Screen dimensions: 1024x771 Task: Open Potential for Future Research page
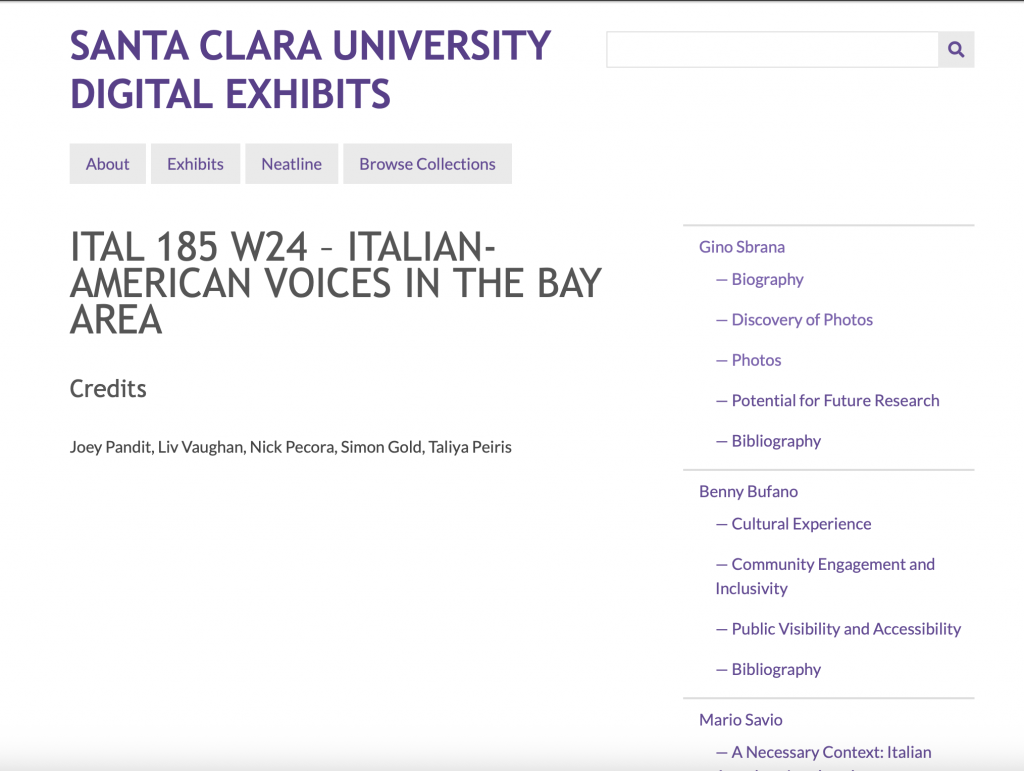(827, 401)
